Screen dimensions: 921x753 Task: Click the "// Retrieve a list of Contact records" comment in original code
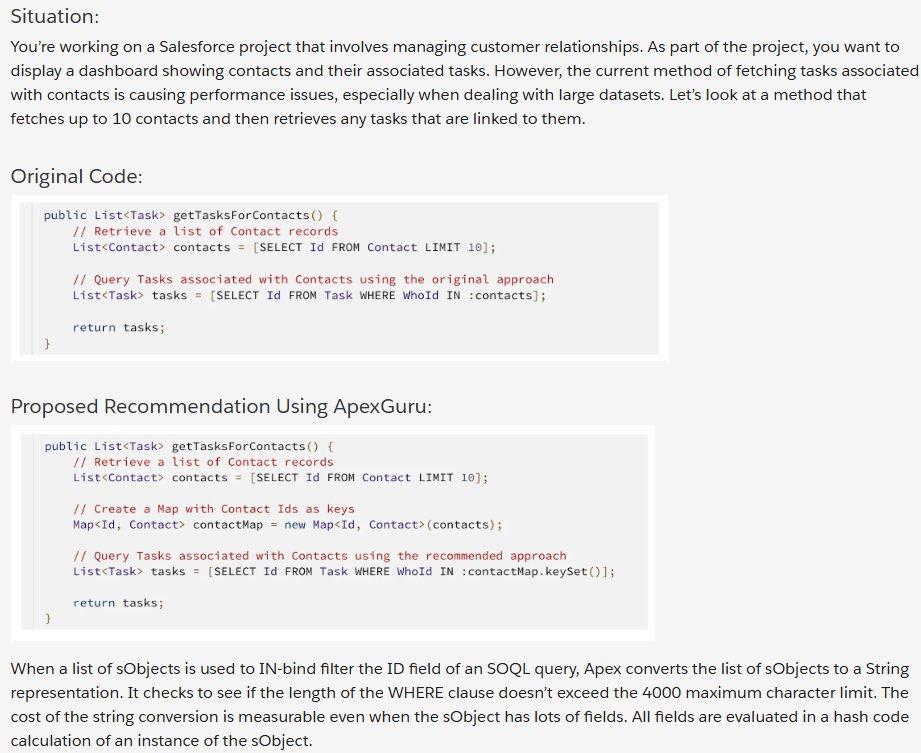(x=205, y=231)
